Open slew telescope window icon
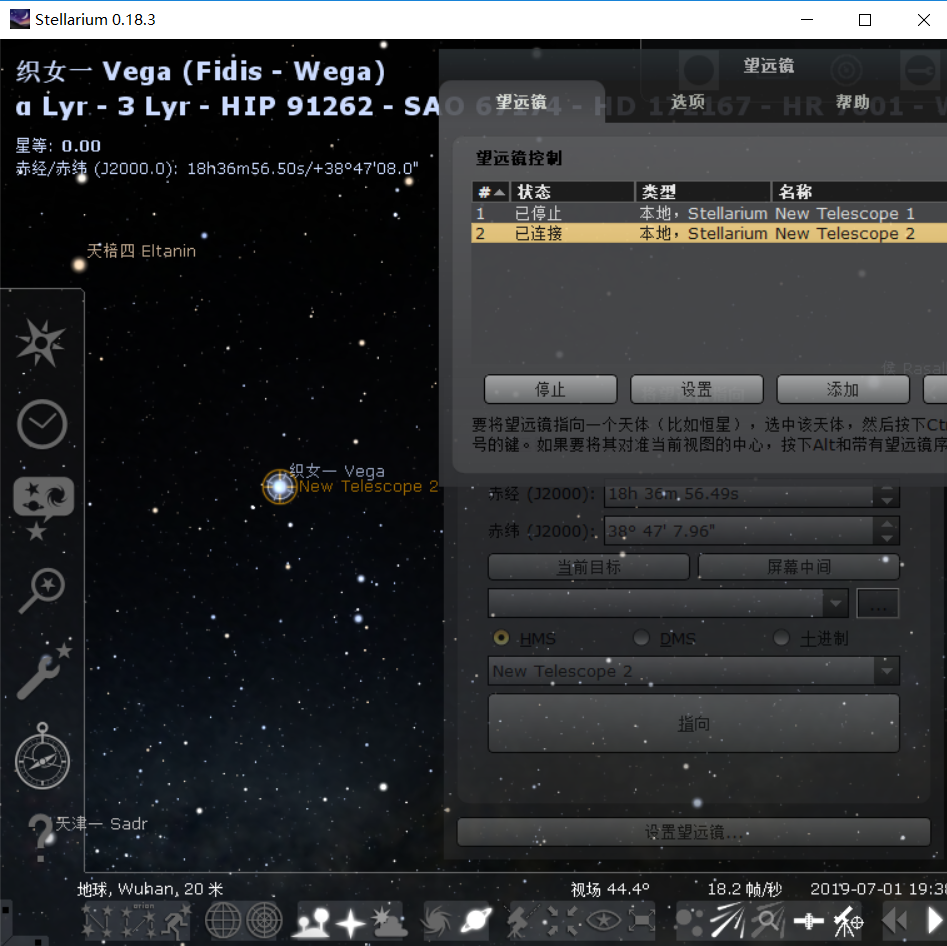 coord(848,921)
